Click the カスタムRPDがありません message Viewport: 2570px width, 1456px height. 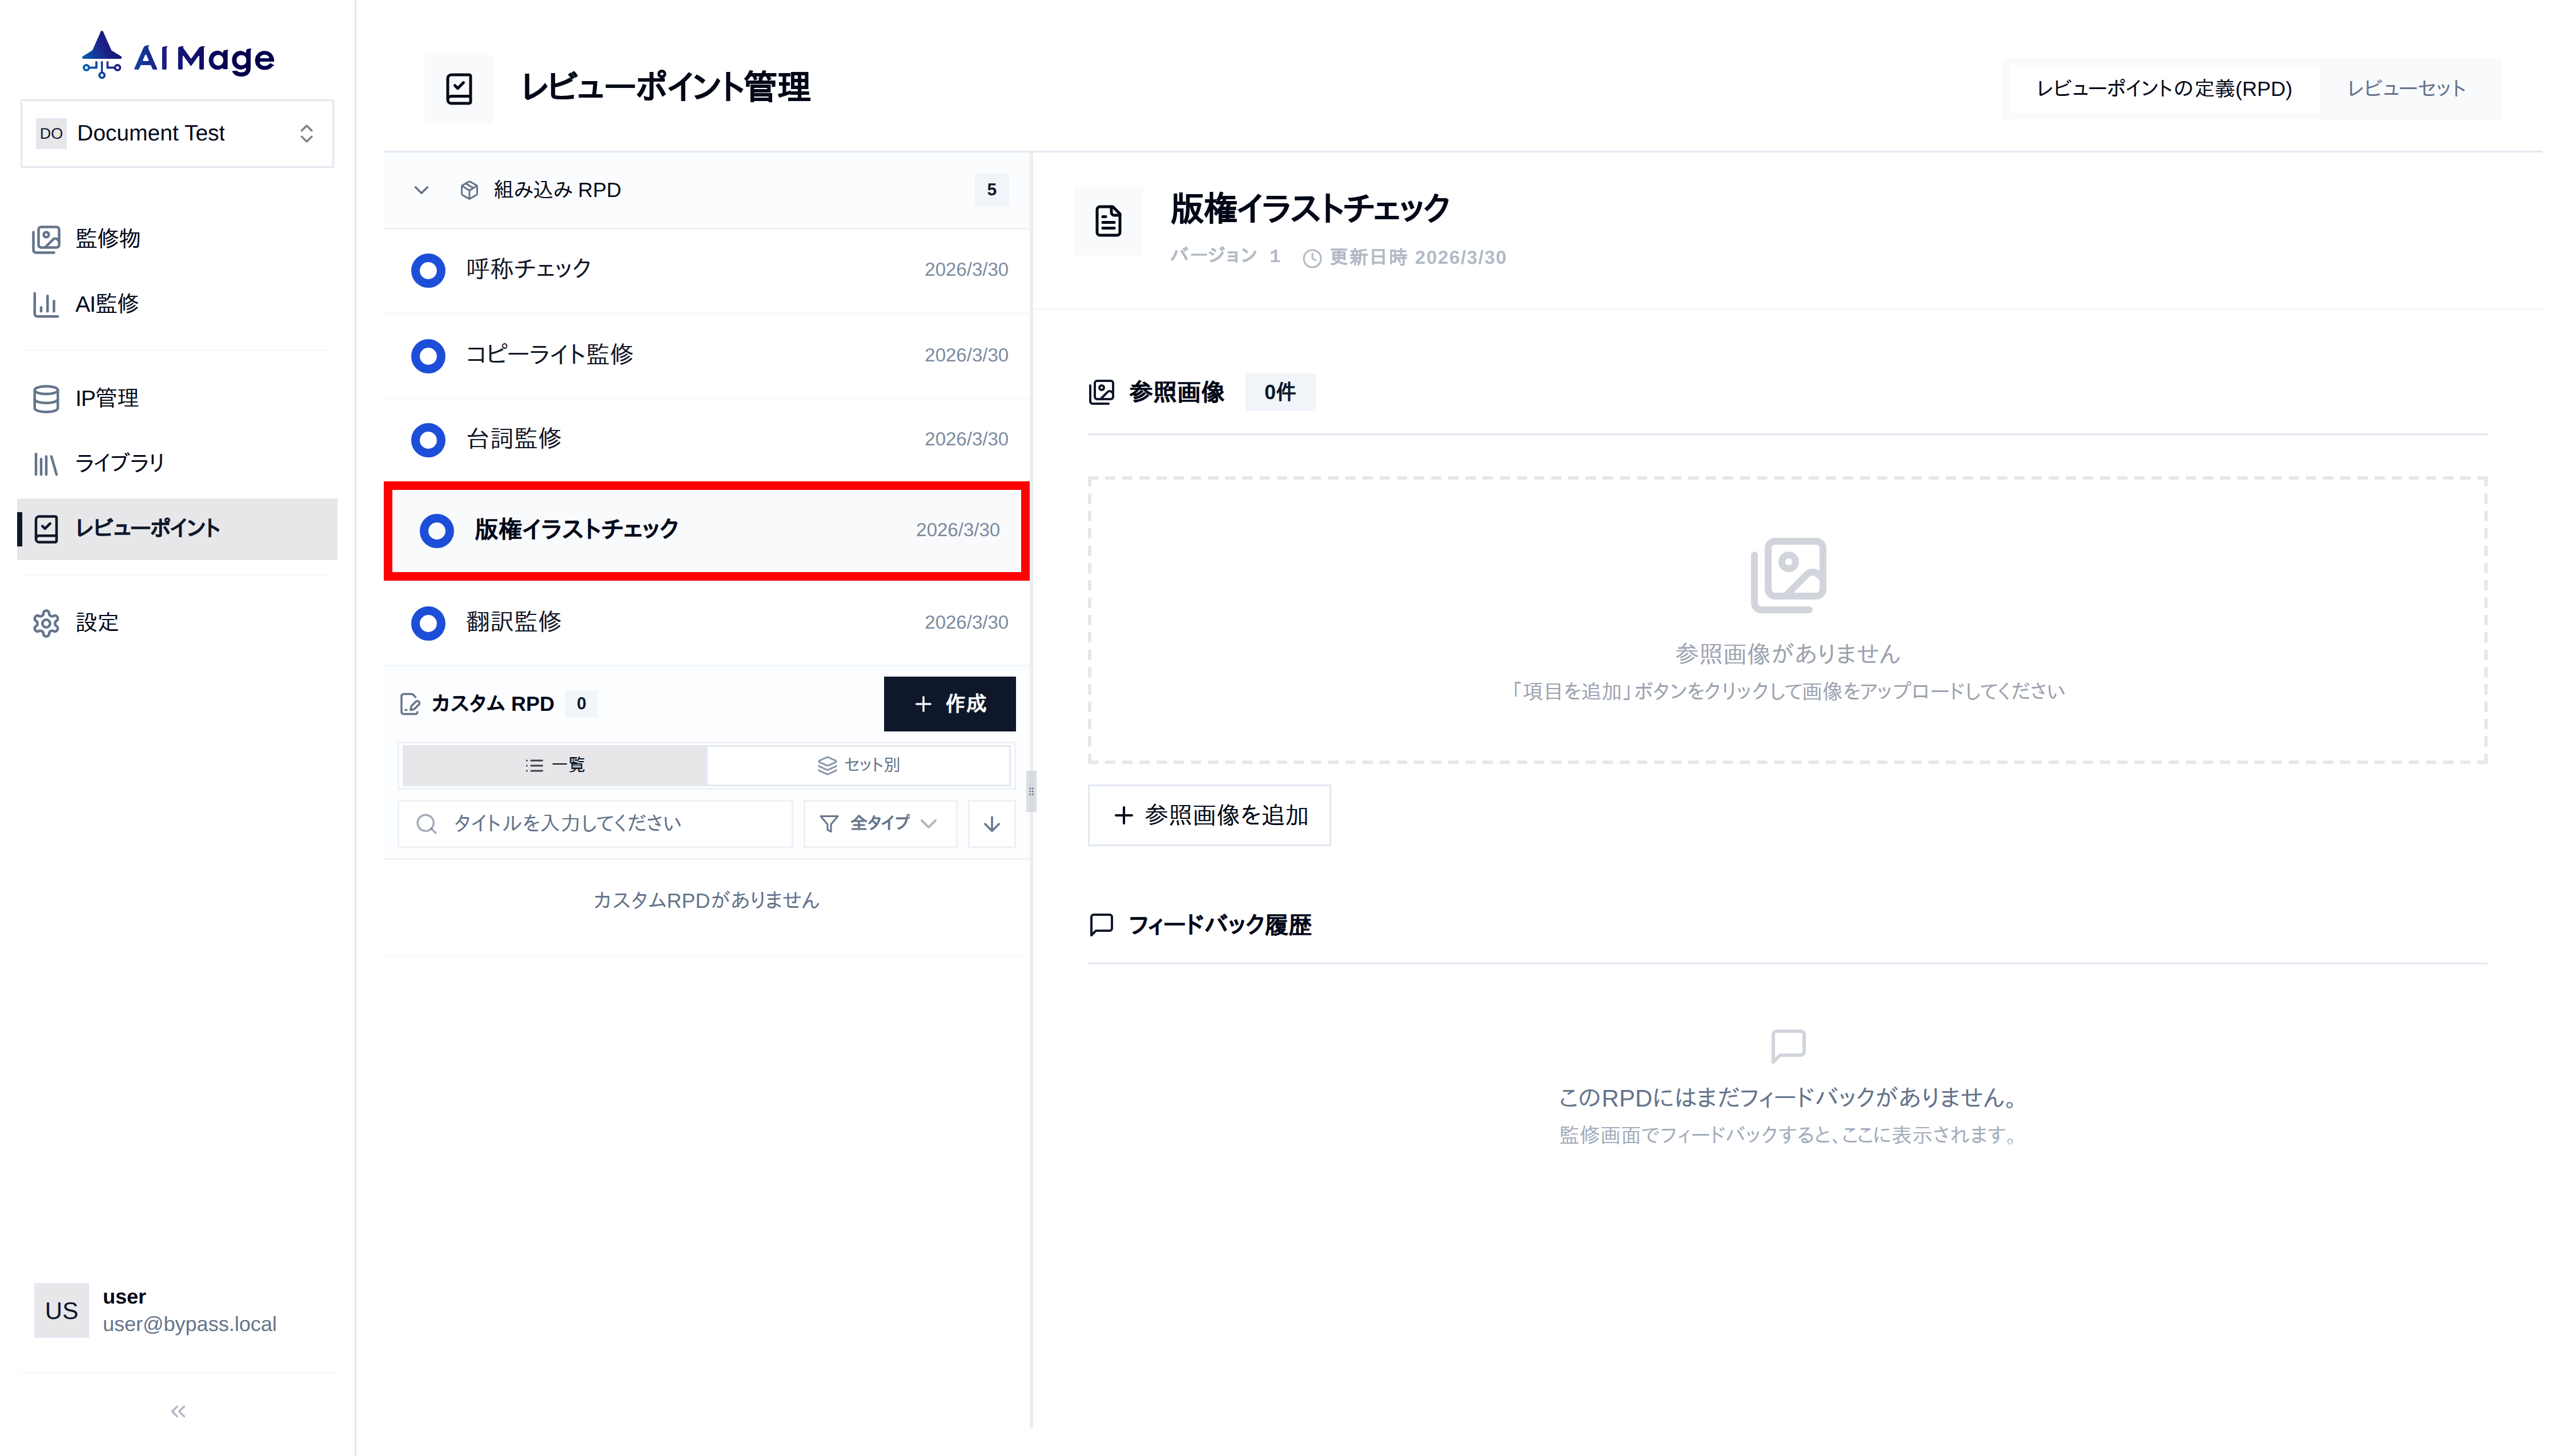(706, 900)
